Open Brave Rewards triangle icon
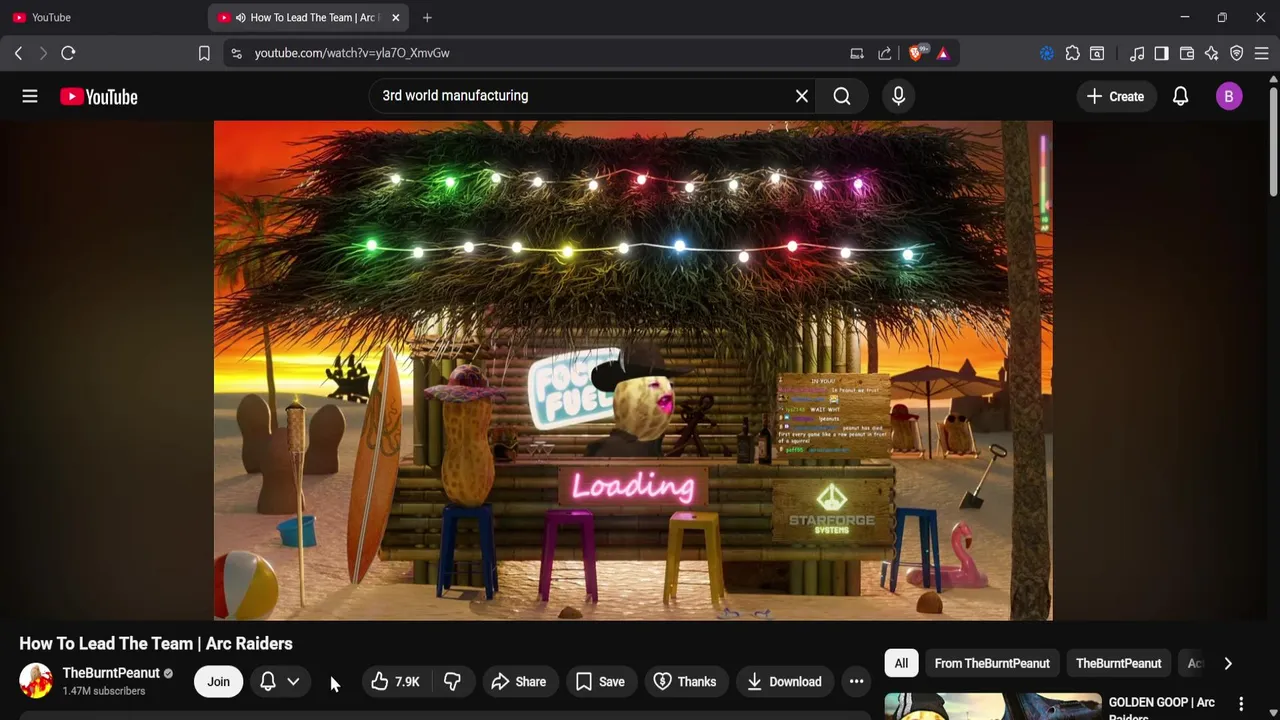This screenshot has width=1280, height=720. click(x=943, y=53)
